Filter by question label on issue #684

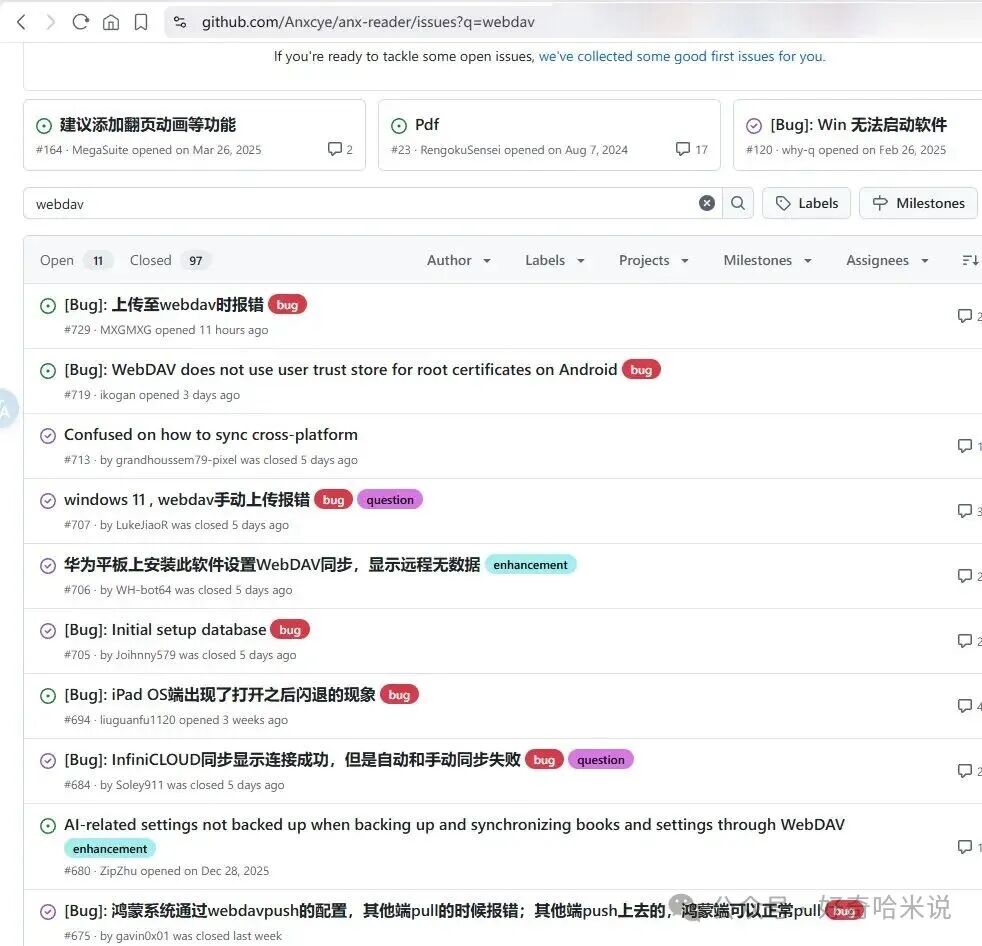[601, 760]
